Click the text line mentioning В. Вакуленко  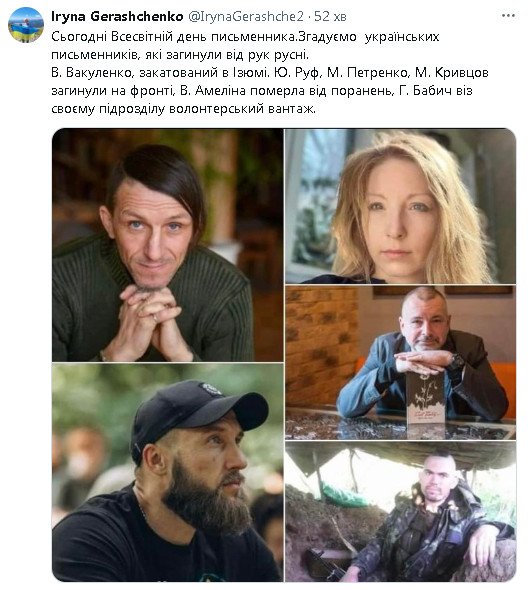click(269, 73)
